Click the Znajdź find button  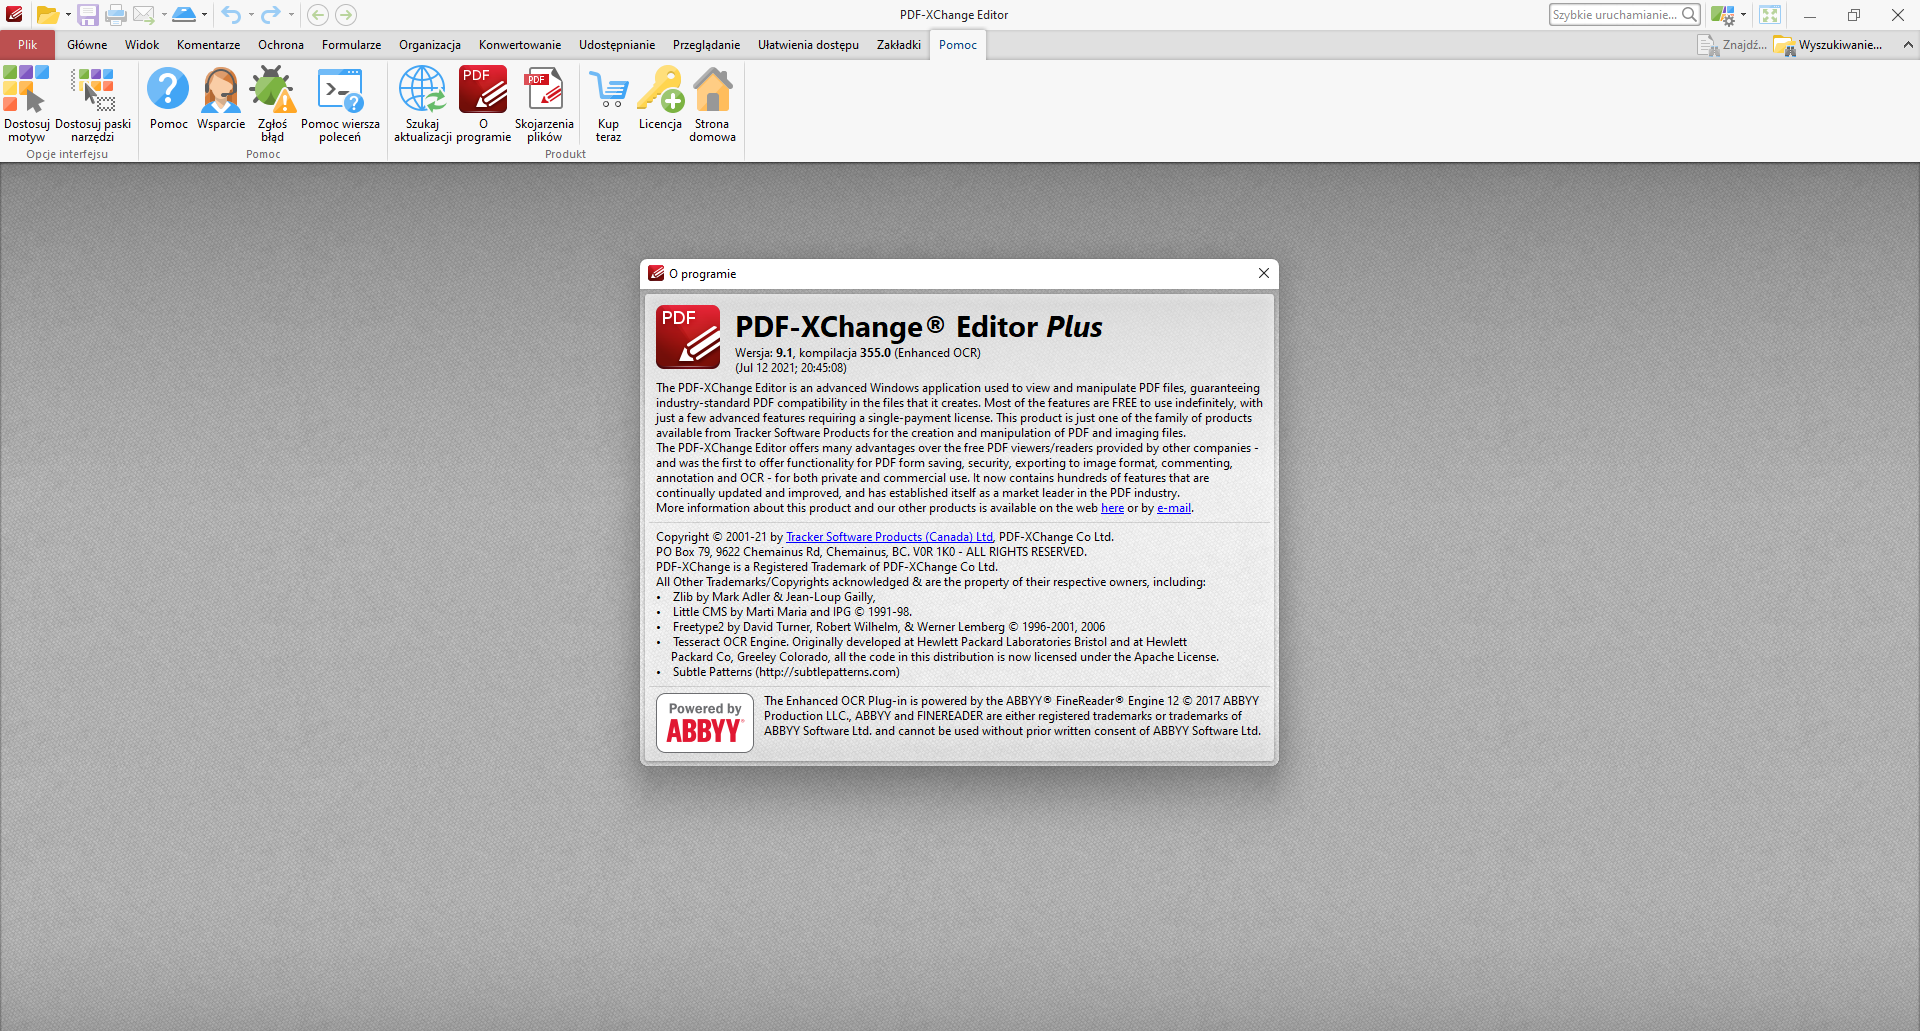[1732, 45]
